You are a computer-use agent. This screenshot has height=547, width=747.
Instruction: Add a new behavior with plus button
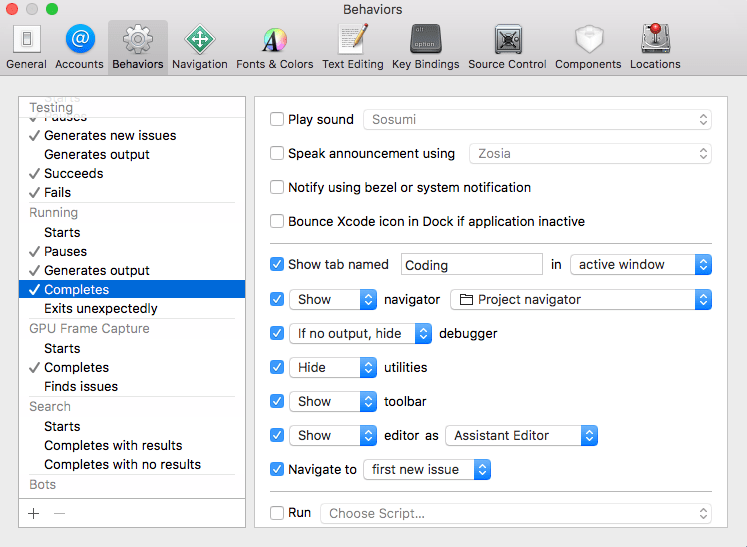(34, 513)
